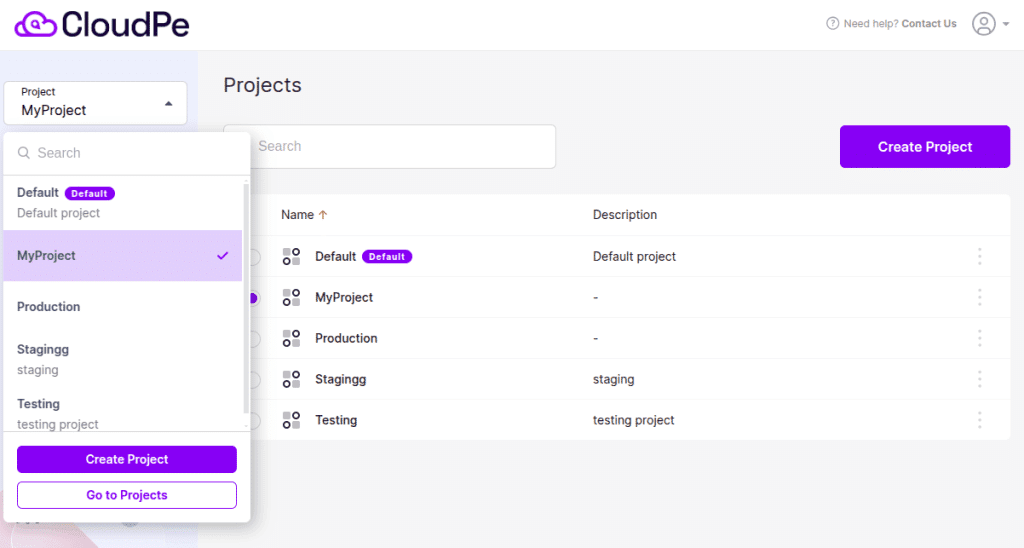Image resolution: width=1024 pixels, height=548 pixels.
Task: Choose Production in dropdown list
Action: coord(123,306)
